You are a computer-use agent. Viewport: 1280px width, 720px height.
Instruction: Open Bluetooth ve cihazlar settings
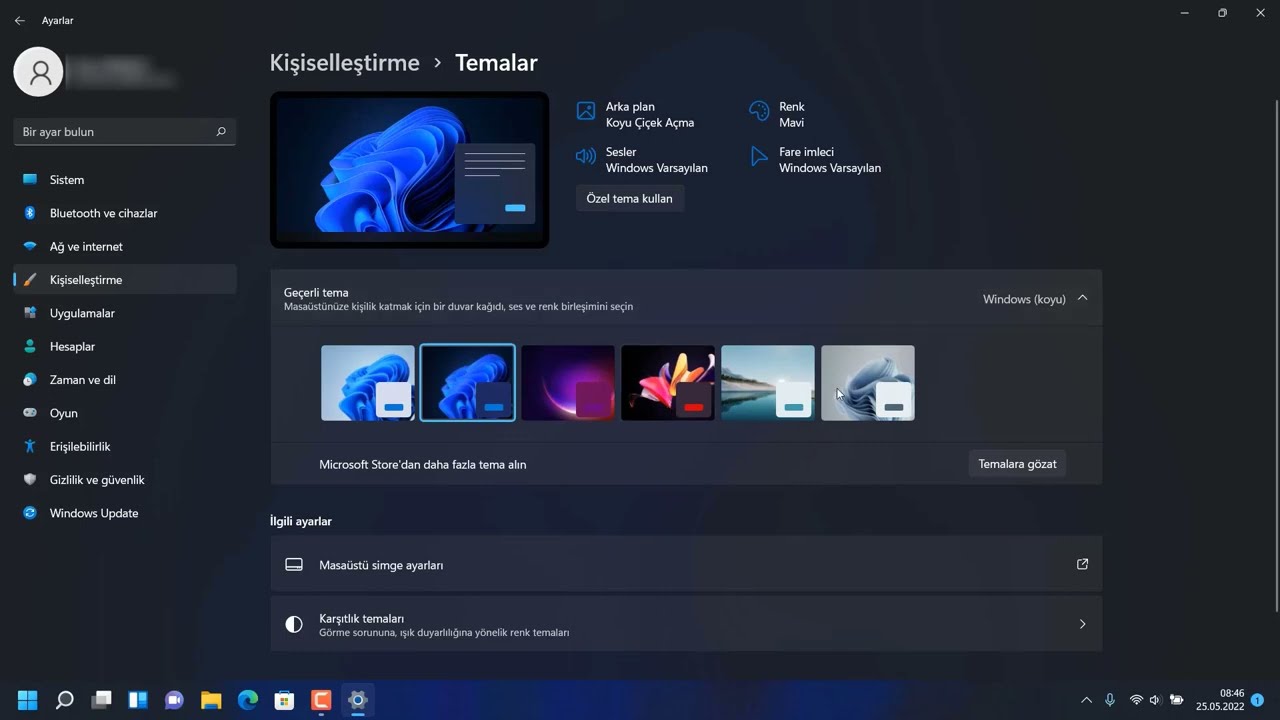pos(125,213)
